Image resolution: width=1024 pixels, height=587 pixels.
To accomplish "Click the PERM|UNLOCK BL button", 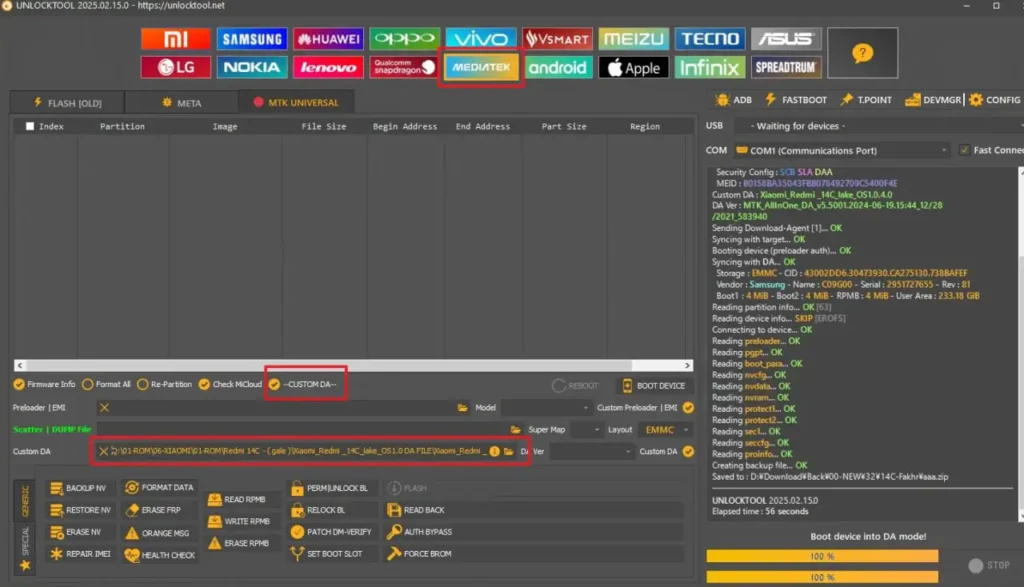I will [330, 488].
